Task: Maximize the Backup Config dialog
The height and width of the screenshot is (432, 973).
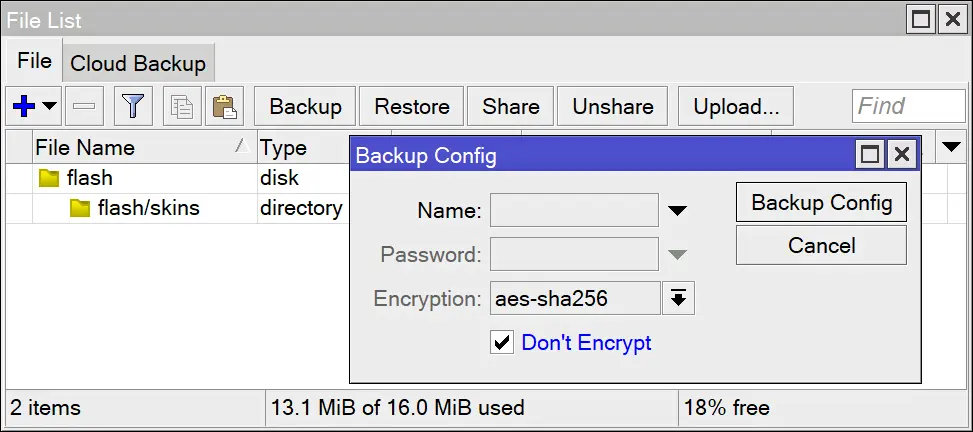Action: coord(870,155)
